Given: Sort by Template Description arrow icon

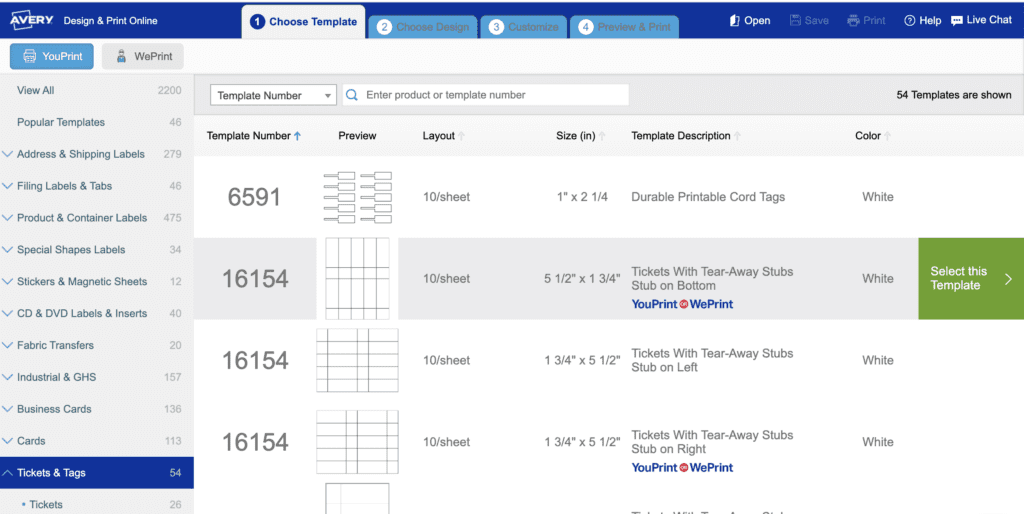Looking at the screenshot, I should 737,136.
